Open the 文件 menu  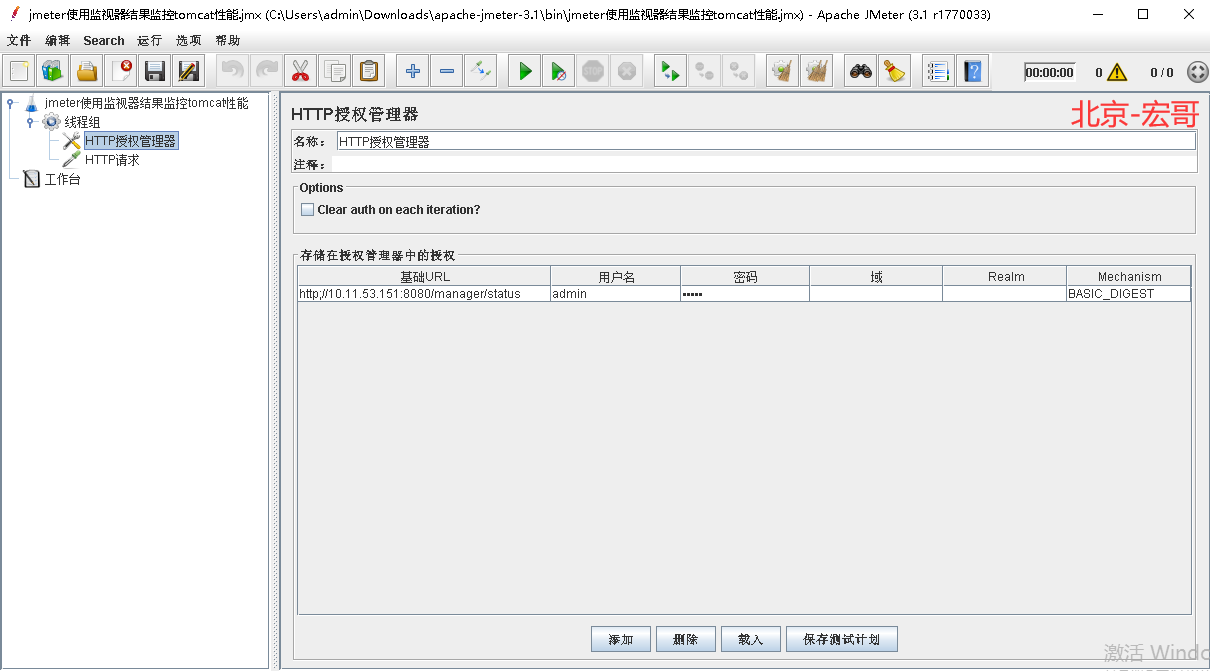[x=19, y=40]
